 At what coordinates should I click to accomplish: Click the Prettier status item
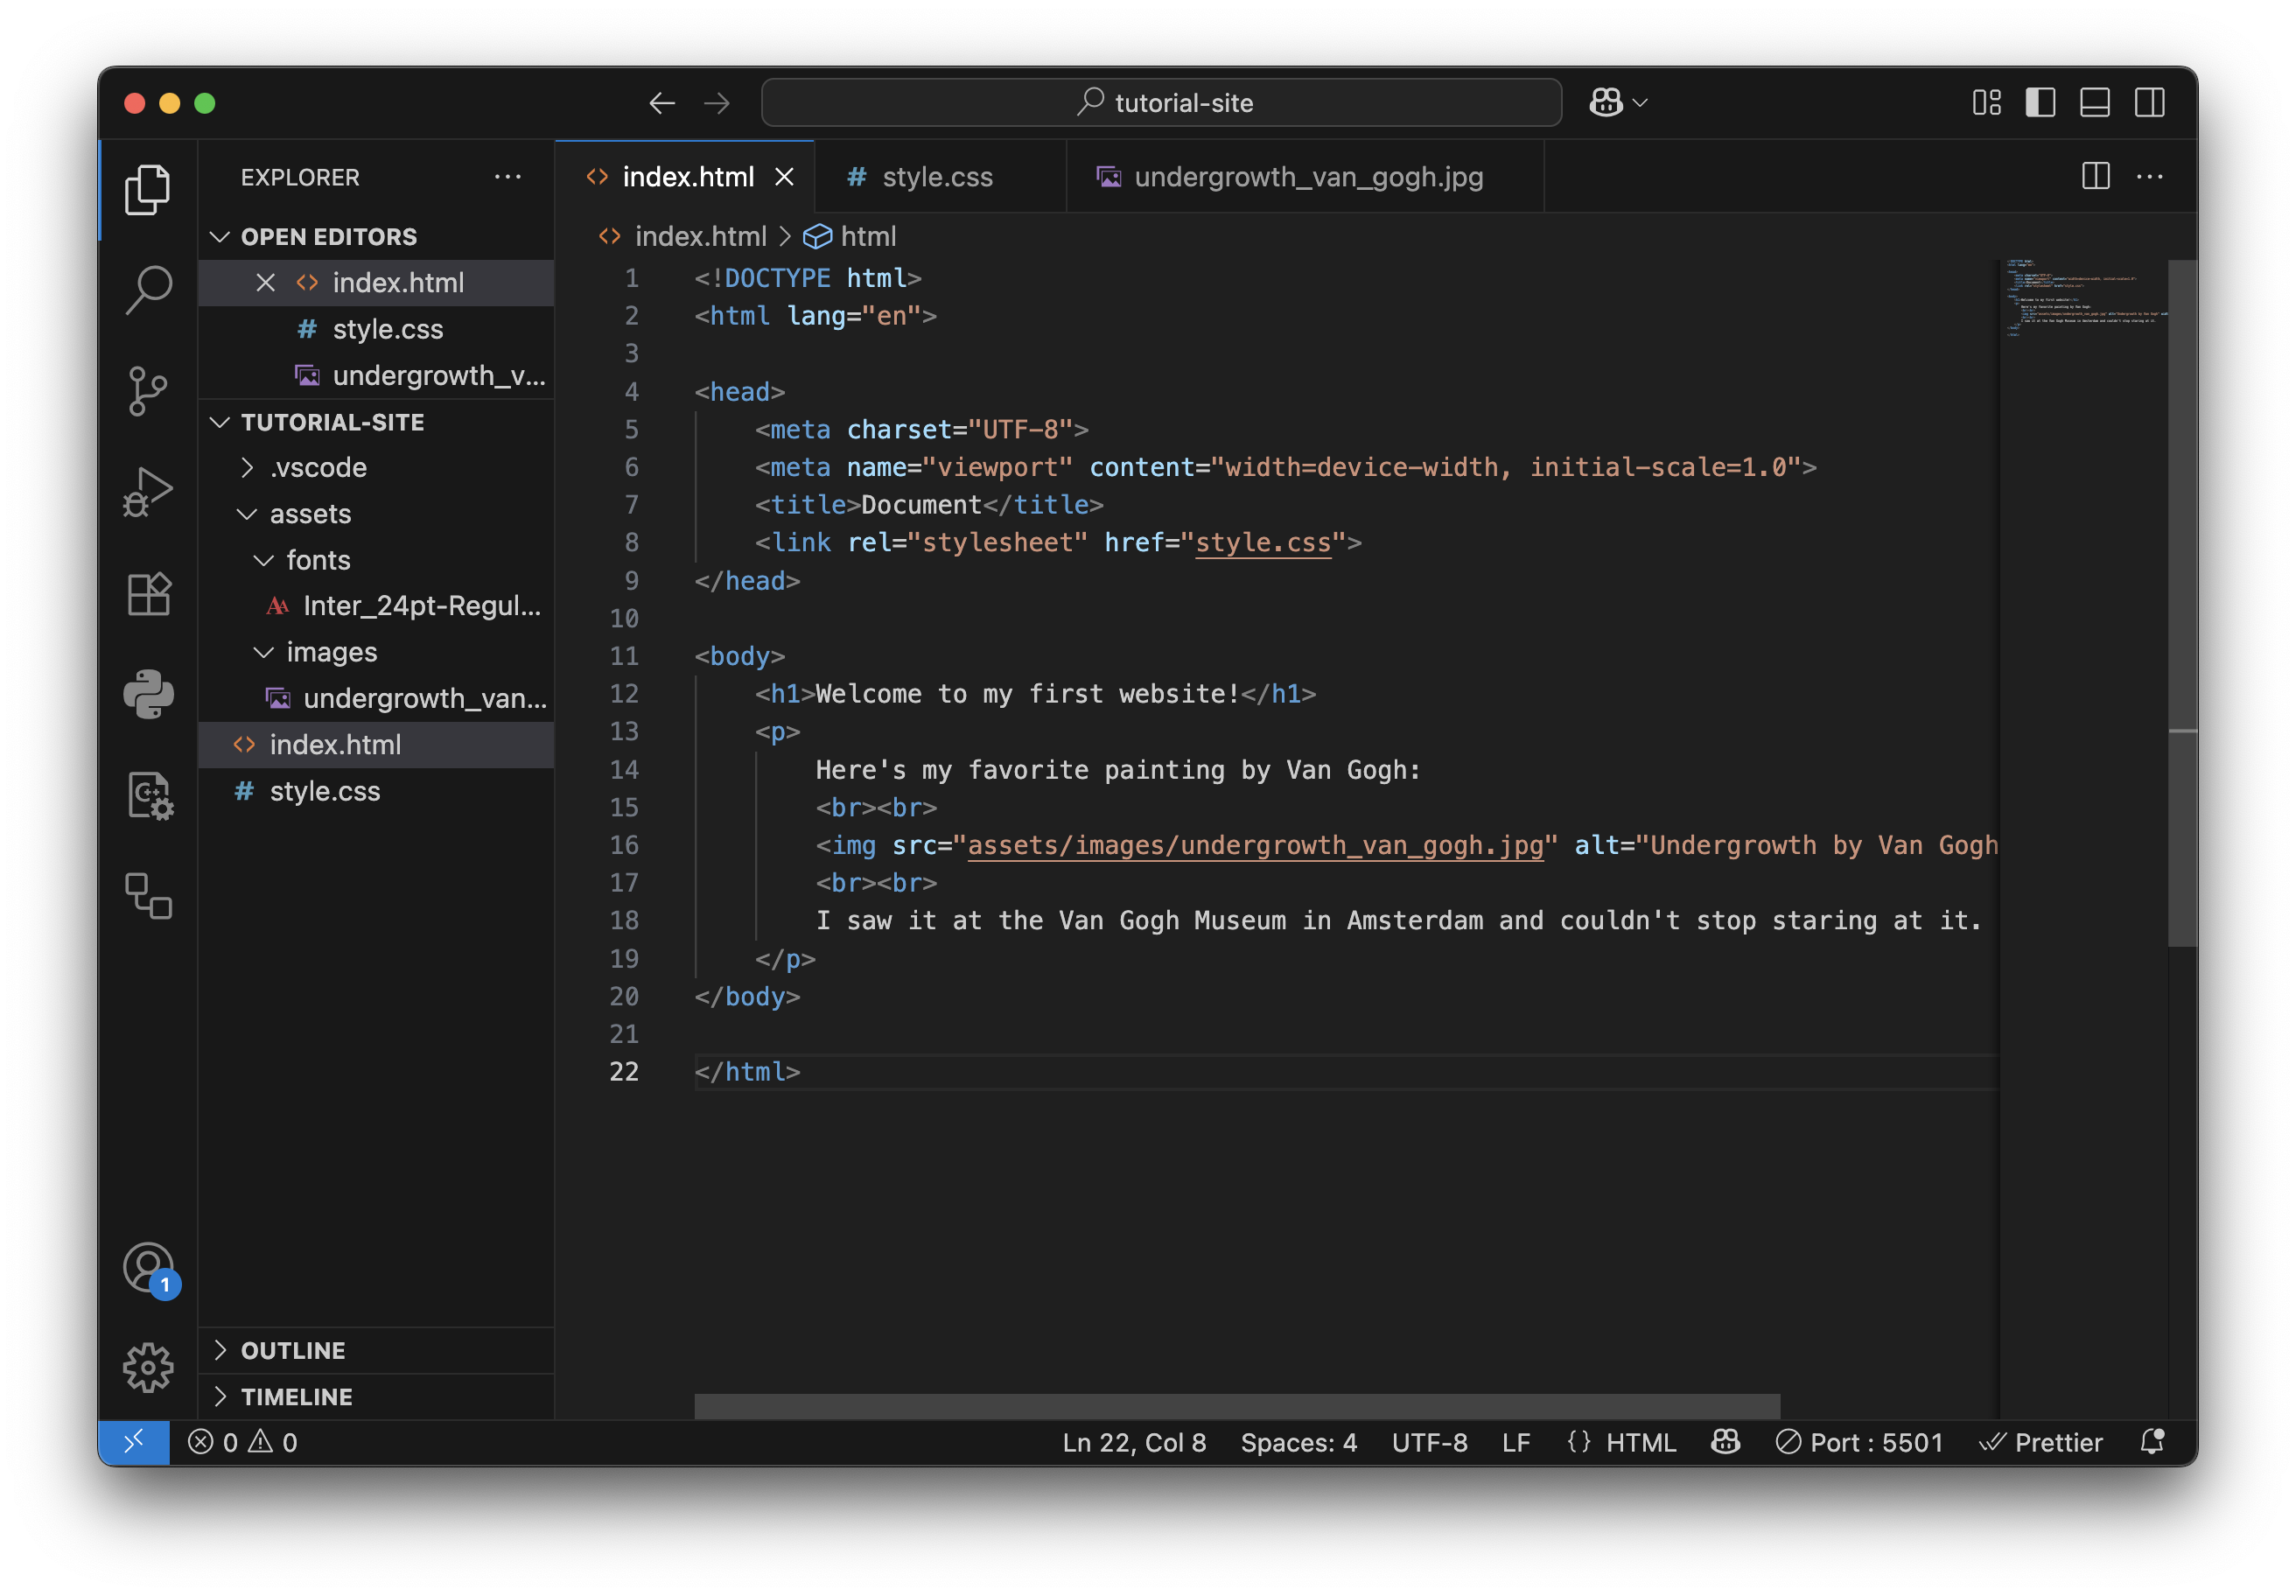(2042, 1442)
